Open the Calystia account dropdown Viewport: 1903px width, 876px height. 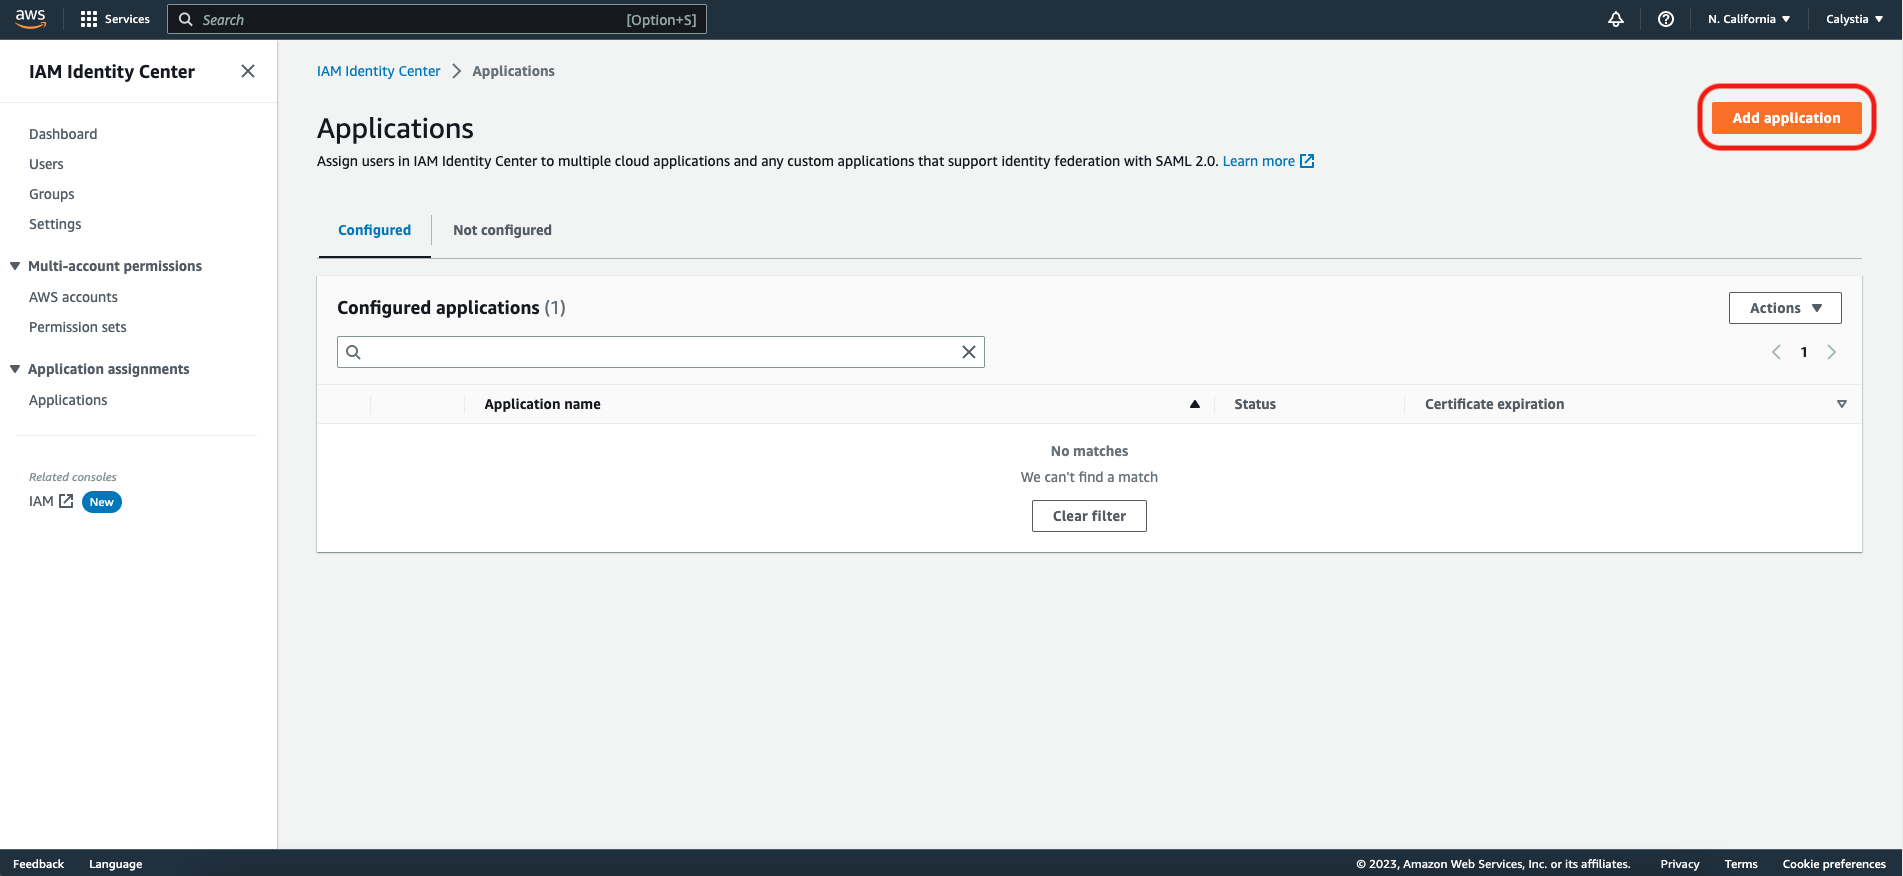pyautogui.click(x=1854, y=19)
